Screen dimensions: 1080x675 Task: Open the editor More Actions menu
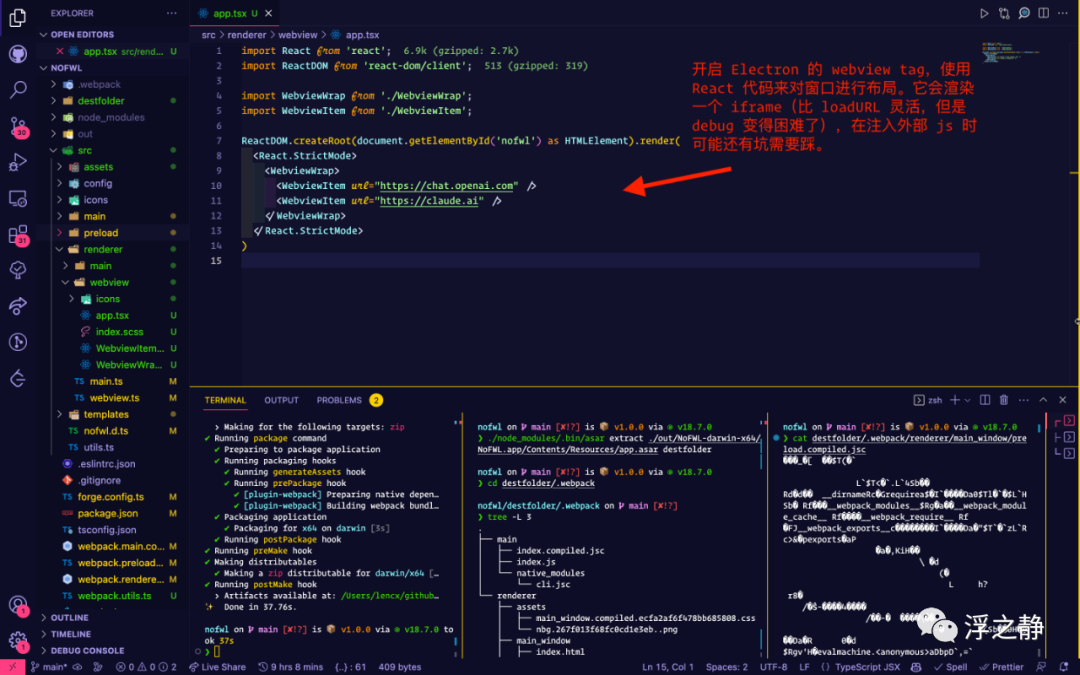pos(1064,13)
